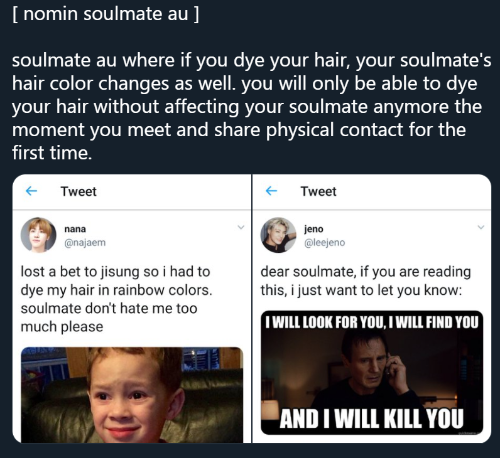This screenshot has height=458, width=500.
Task: Click jeno's 'dear soulmate' tweet text
Action: click(x=366, y=281)
